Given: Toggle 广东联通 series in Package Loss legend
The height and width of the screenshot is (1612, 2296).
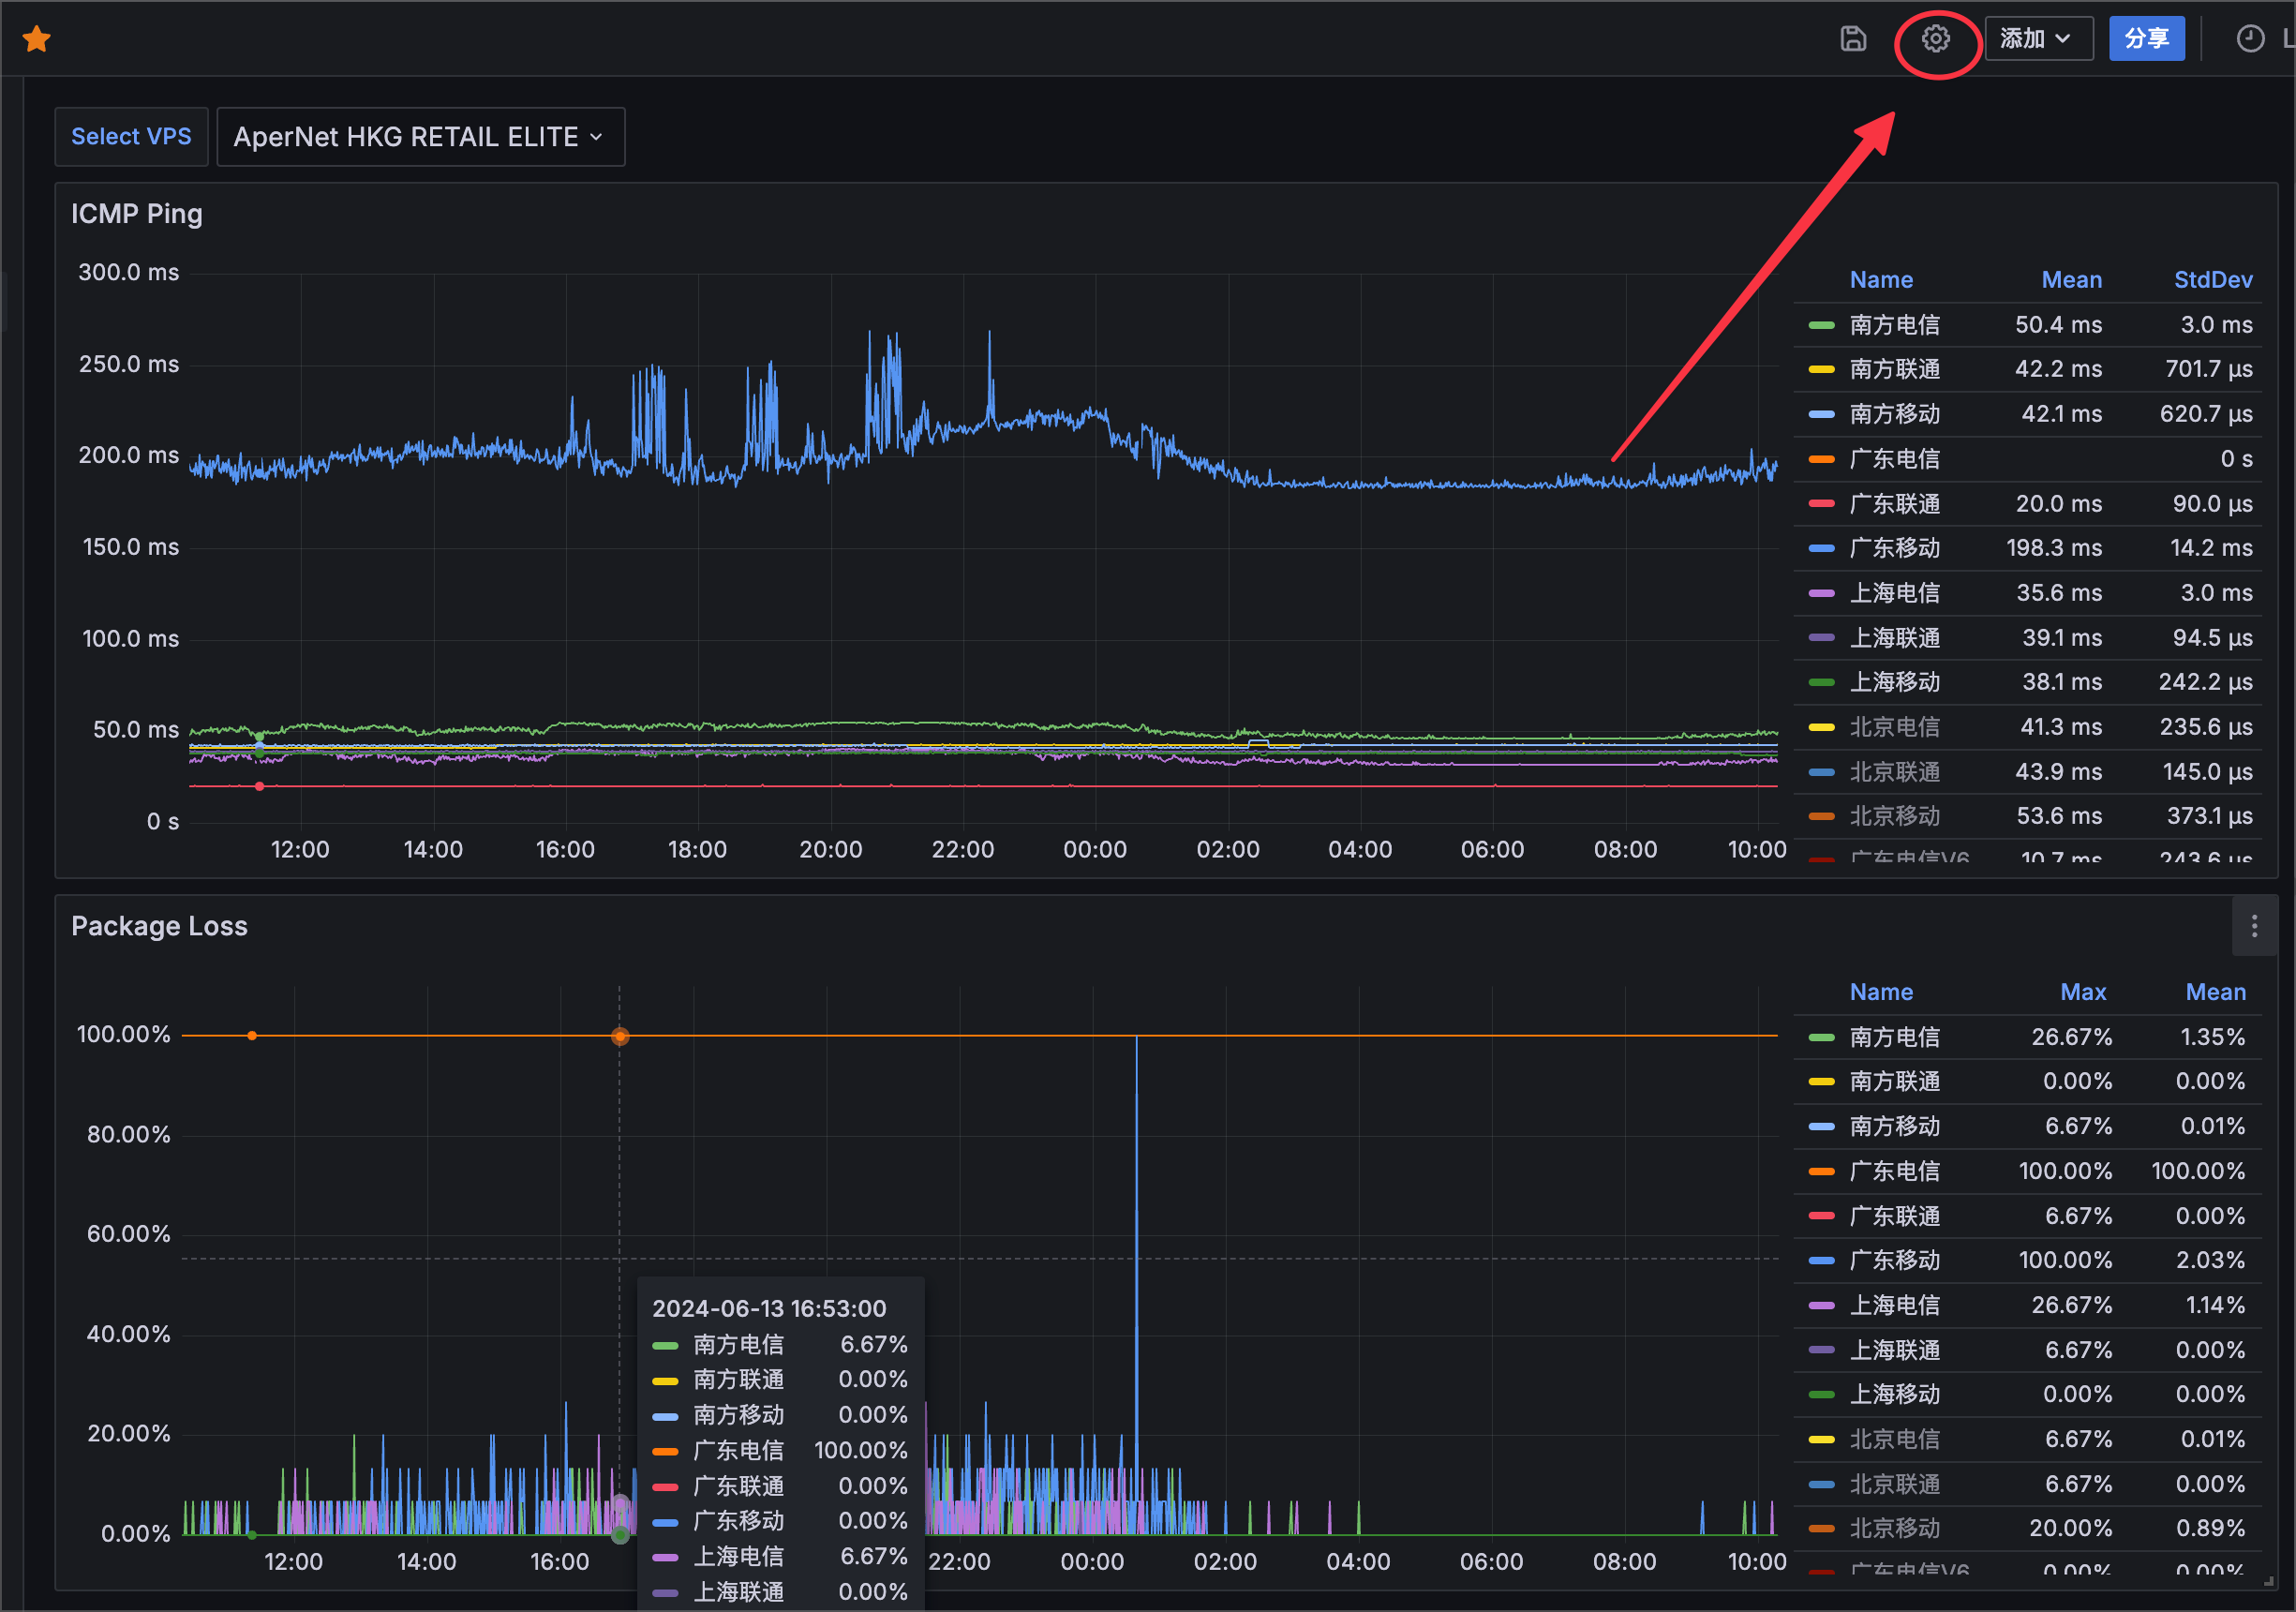Looking at the screenshot, I should pyautogui.click(x=1894, y=1216).
